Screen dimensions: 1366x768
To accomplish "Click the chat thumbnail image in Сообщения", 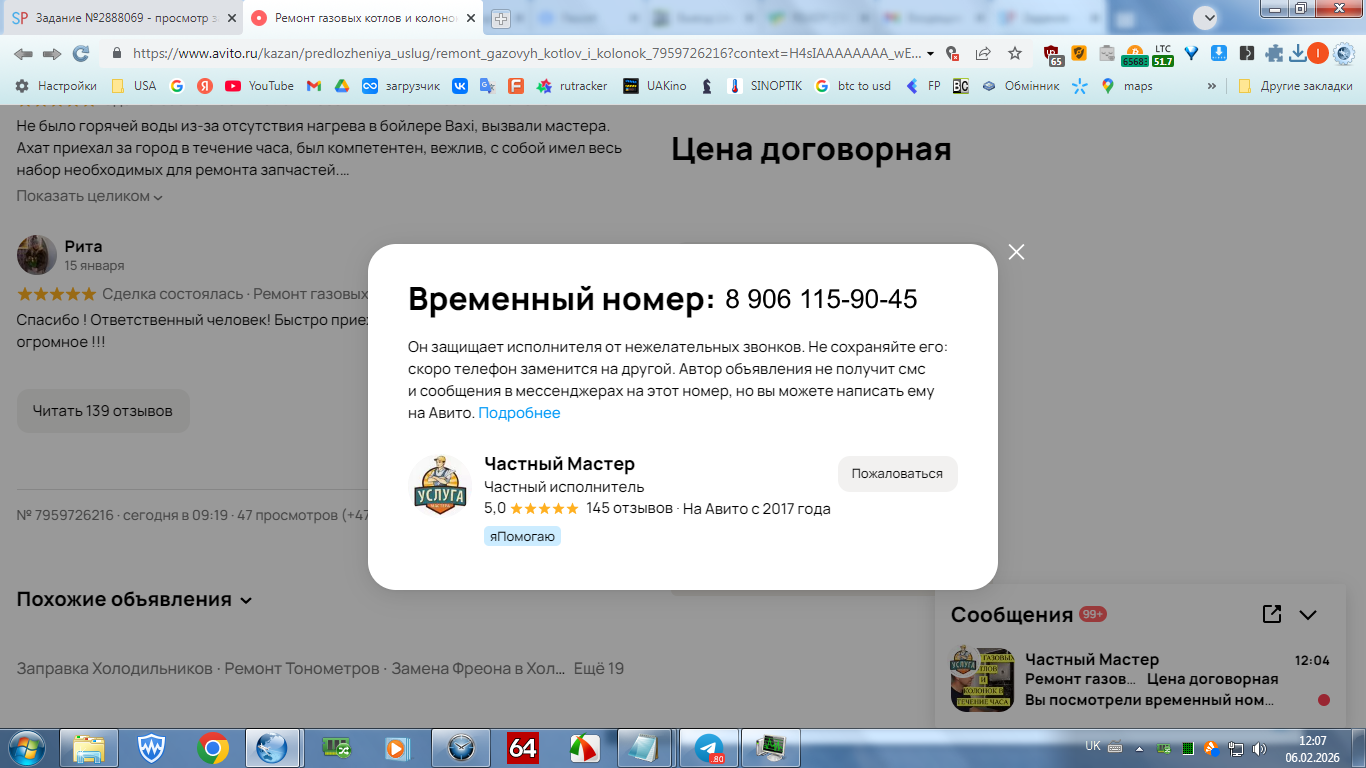I will [x=982, y=680].
